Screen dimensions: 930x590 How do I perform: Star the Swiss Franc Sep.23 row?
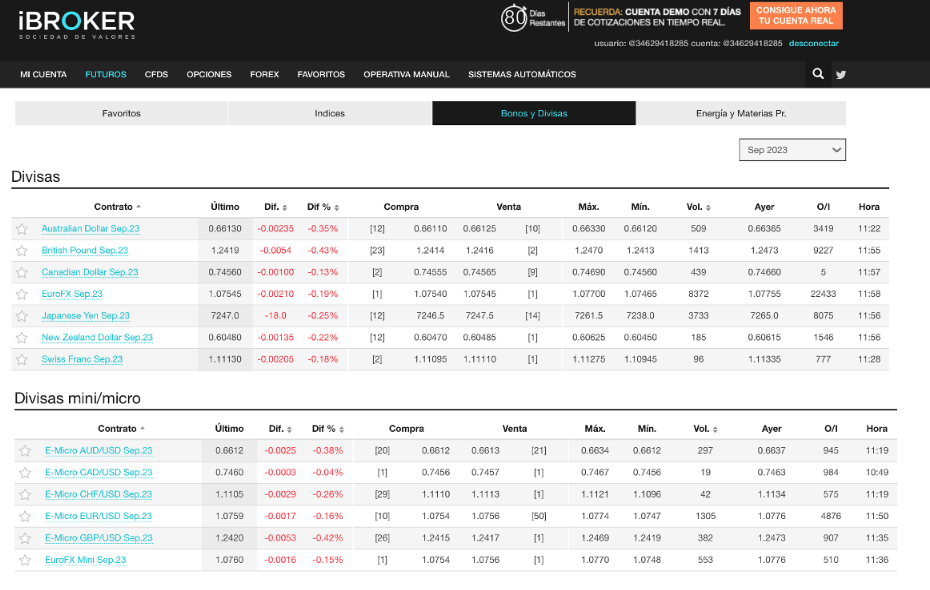(22, 359)
